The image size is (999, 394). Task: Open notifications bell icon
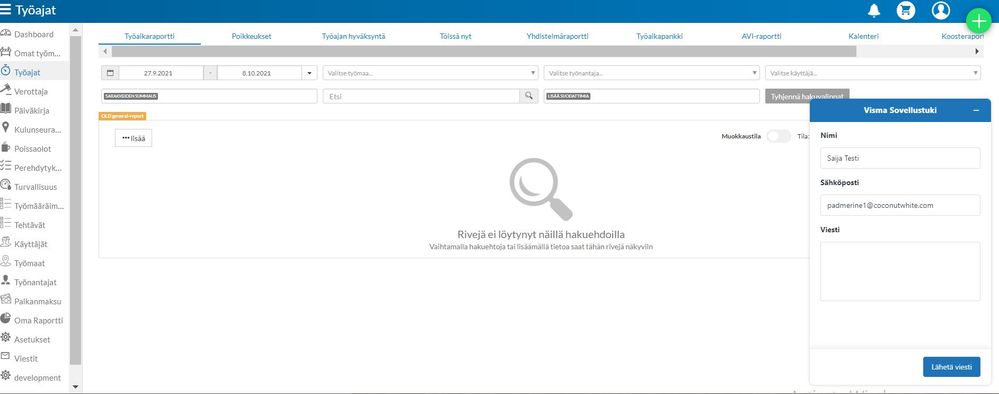click(874, 10)
